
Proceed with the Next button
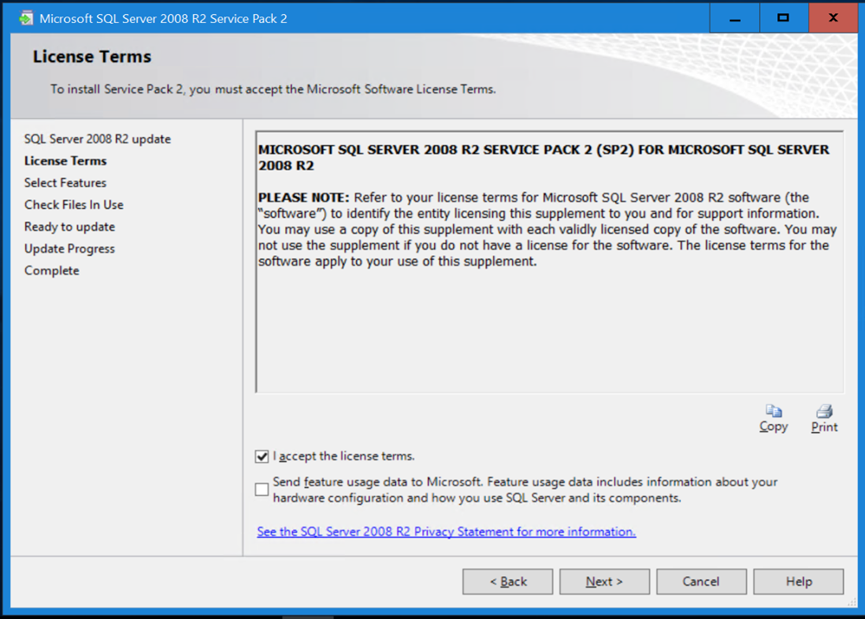605,581
